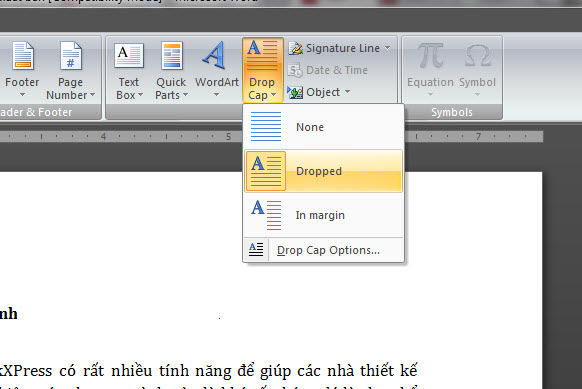Click the horizontal ruler at mark 4
Screen dimensions: 582x389
tap(104, 136)
